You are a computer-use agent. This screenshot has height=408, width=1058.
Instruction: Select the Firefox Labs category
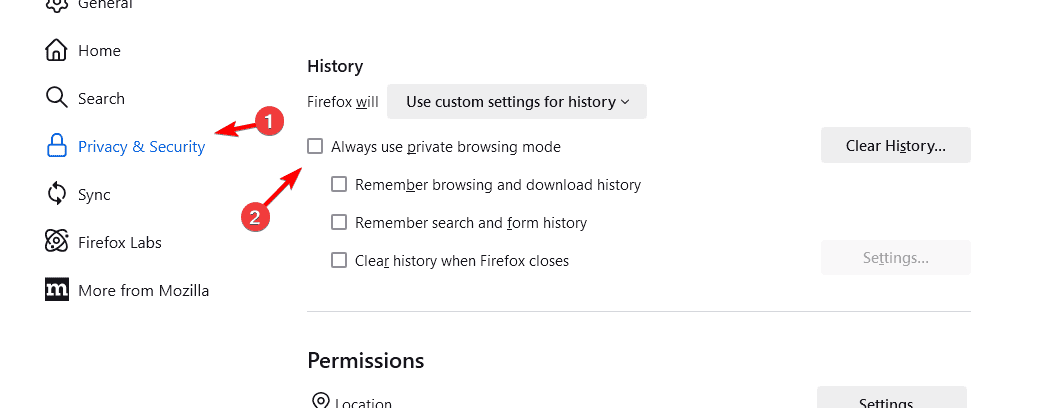(x=119, y=242)
